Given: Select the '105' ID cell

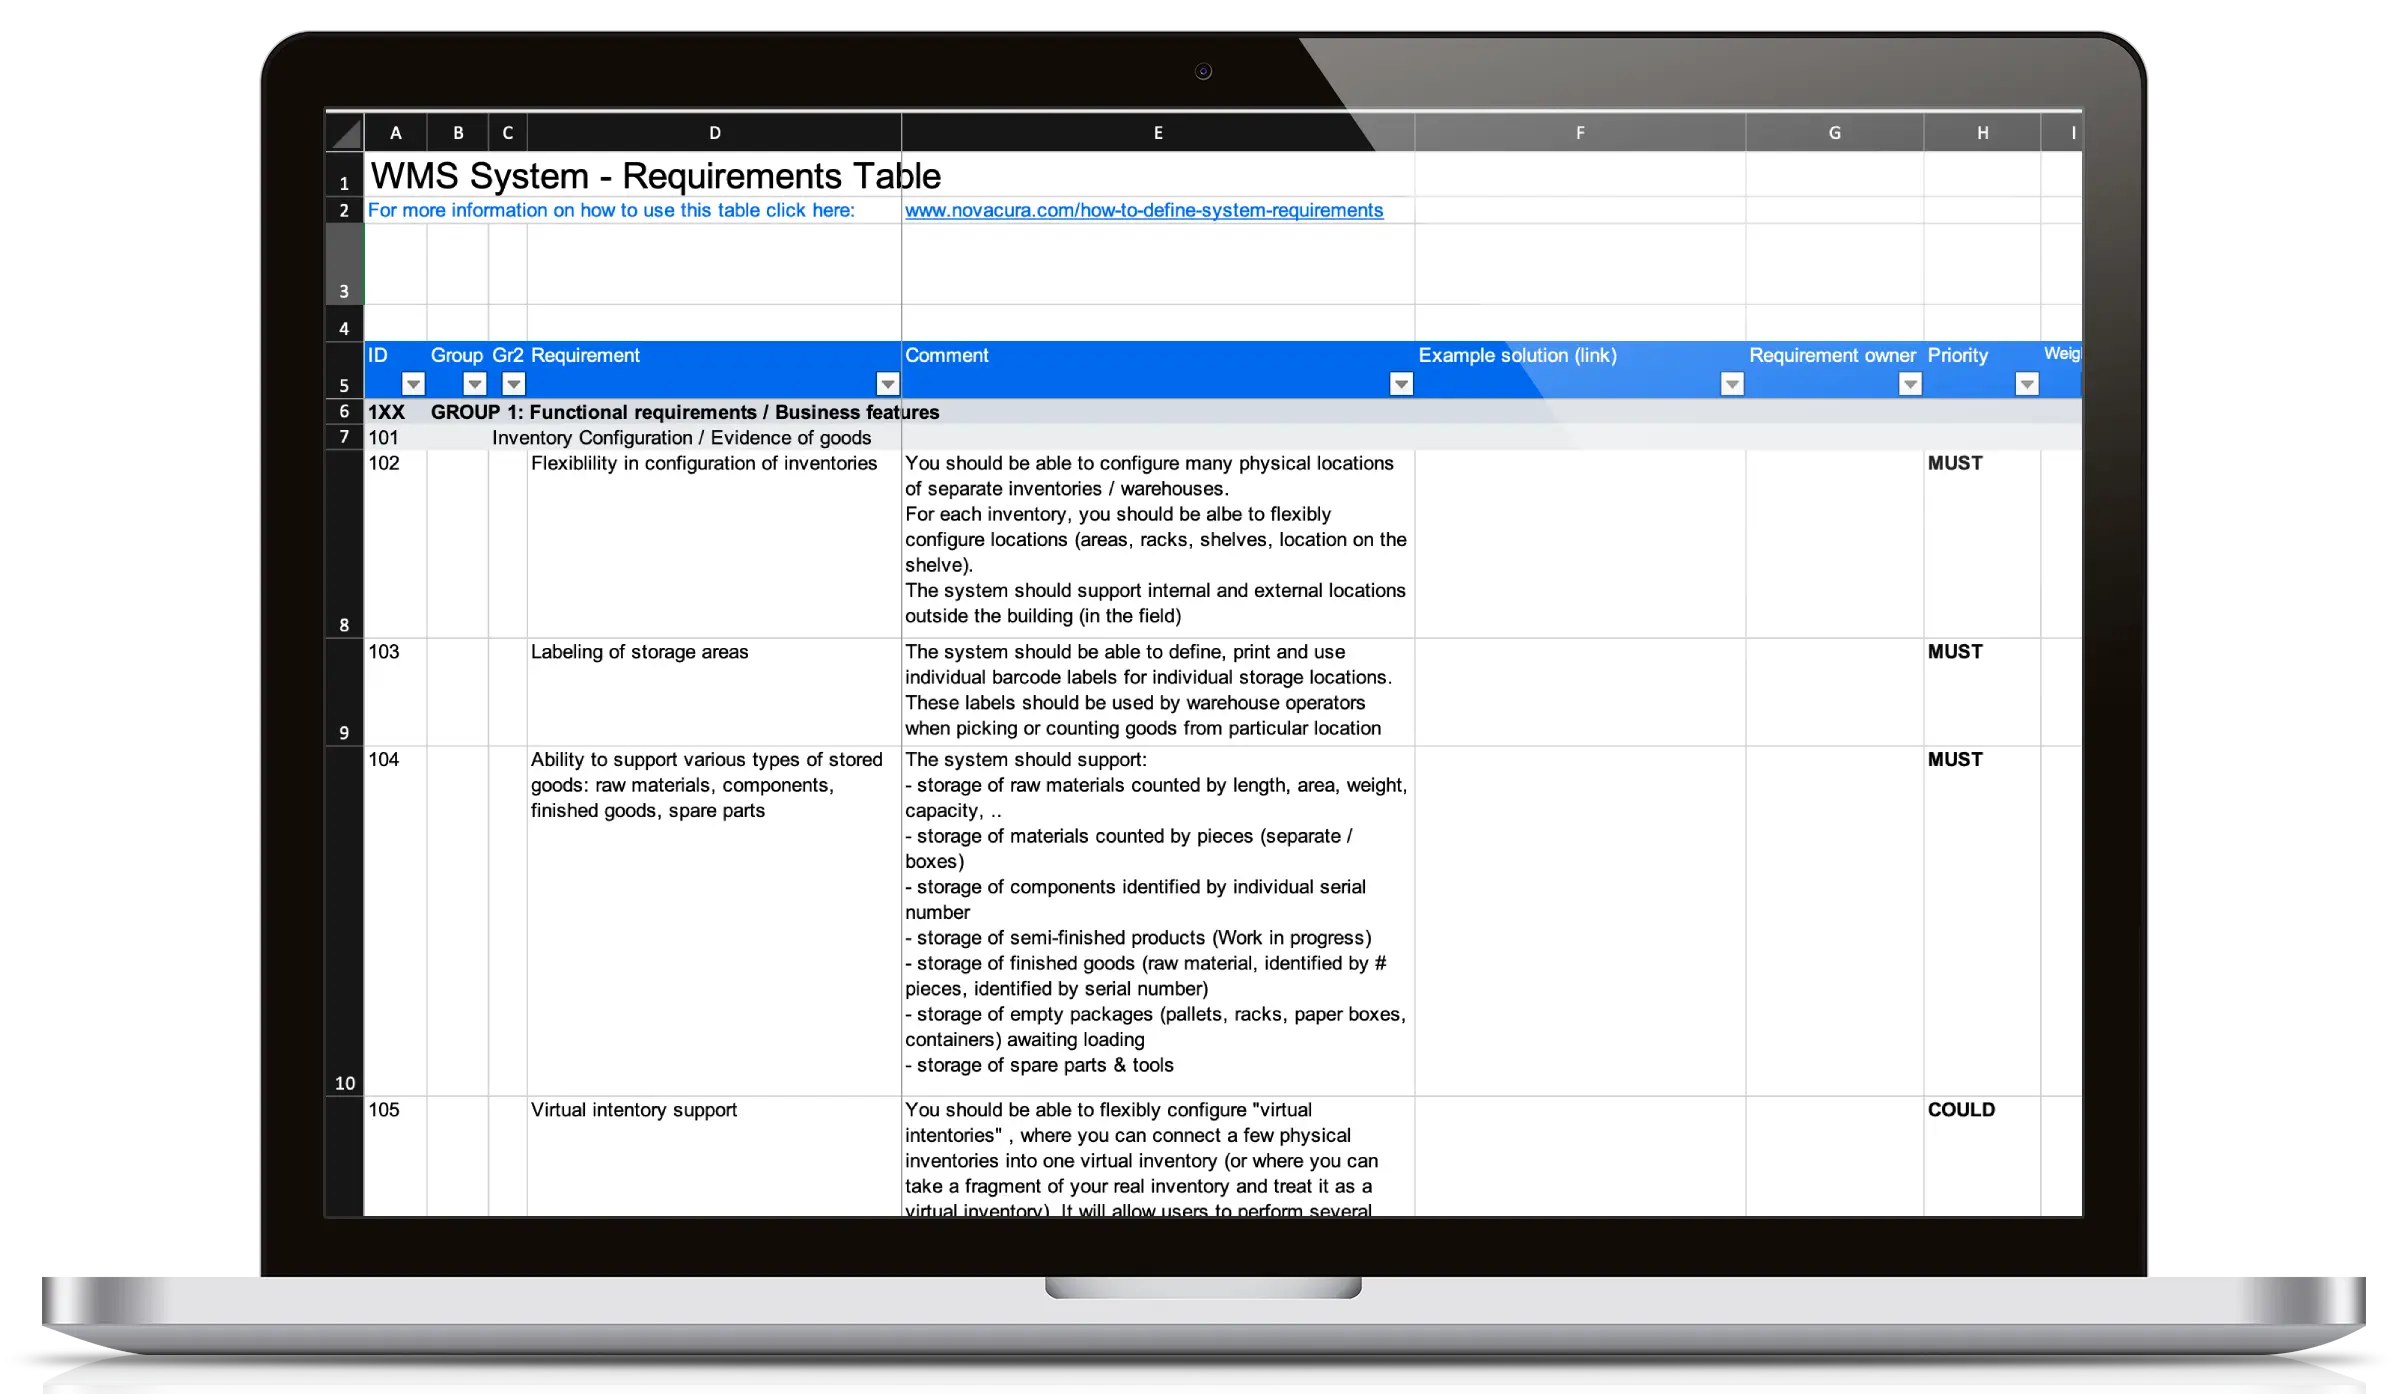Looking at the screenshot, I should (x=396, y=1157).
